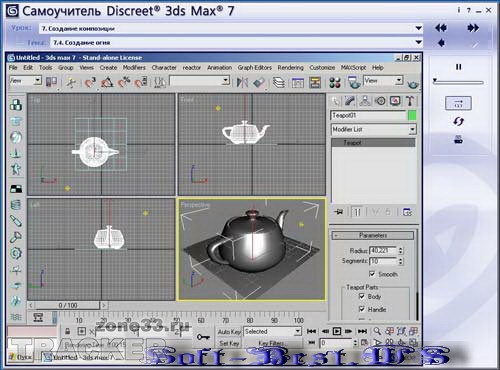Click the Teapot01 object name field

[368, 115]
